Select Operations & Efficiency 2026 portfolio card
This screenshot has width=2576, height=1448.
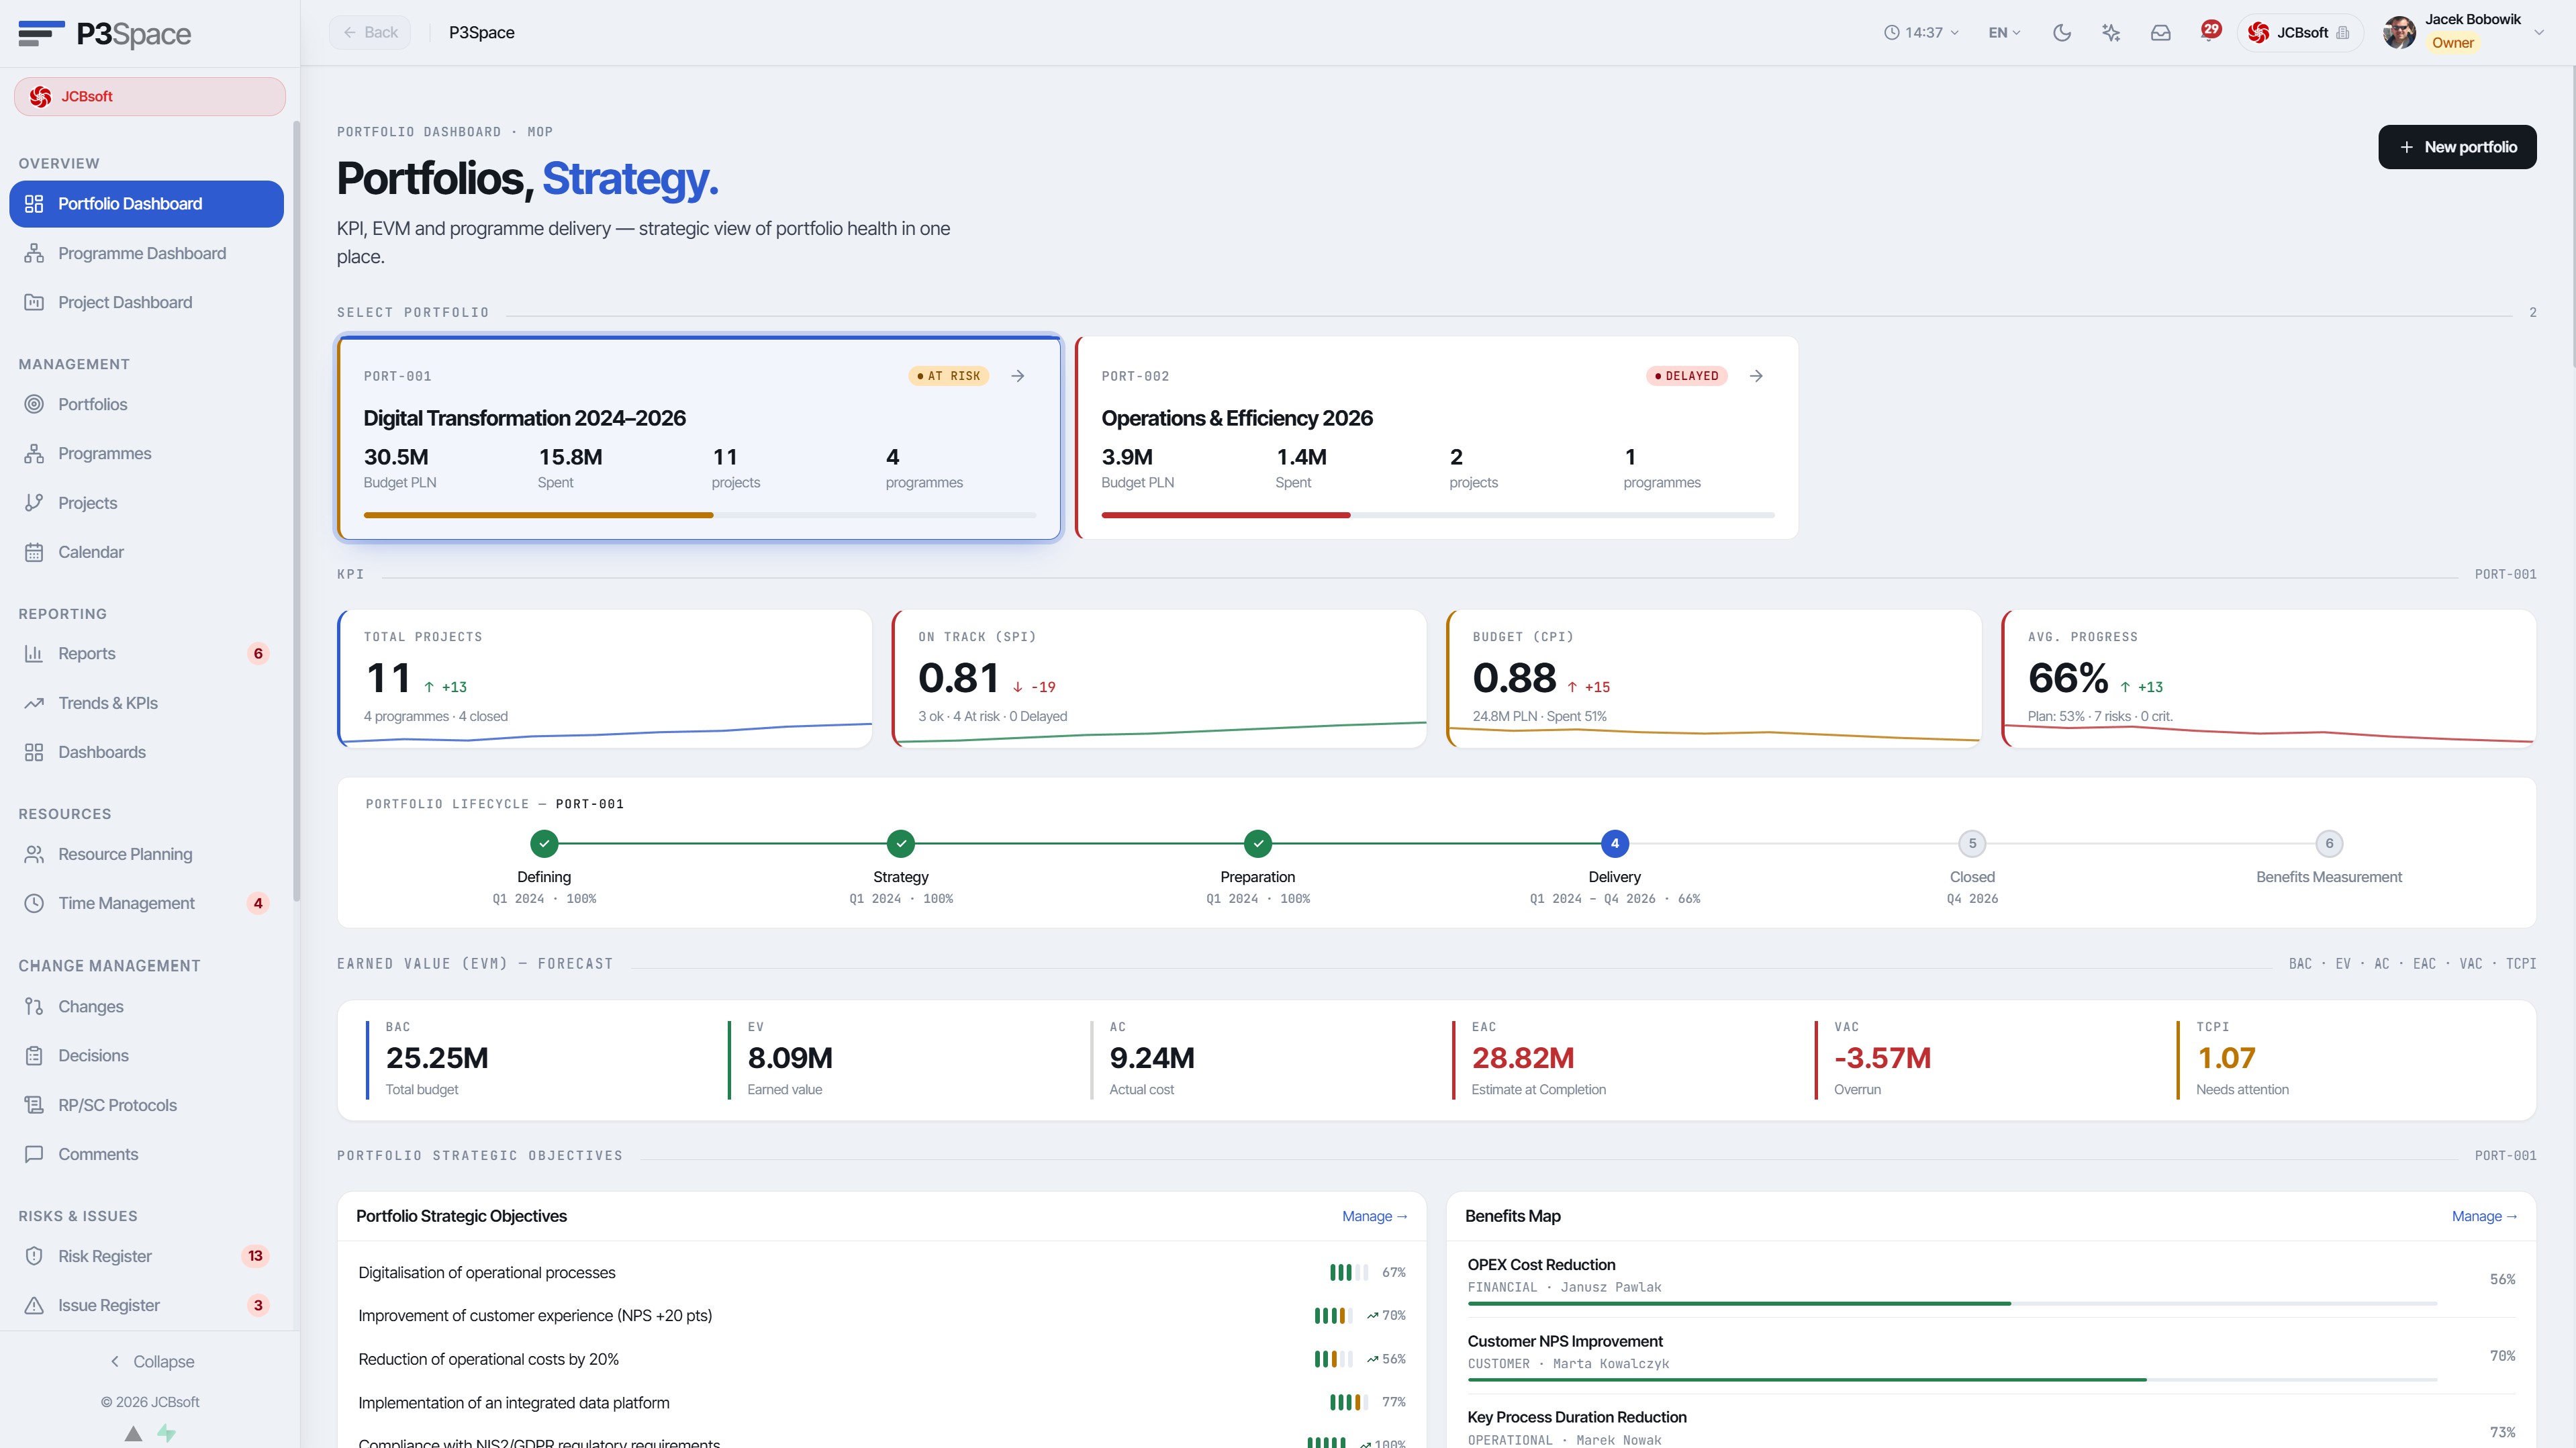1437,438
